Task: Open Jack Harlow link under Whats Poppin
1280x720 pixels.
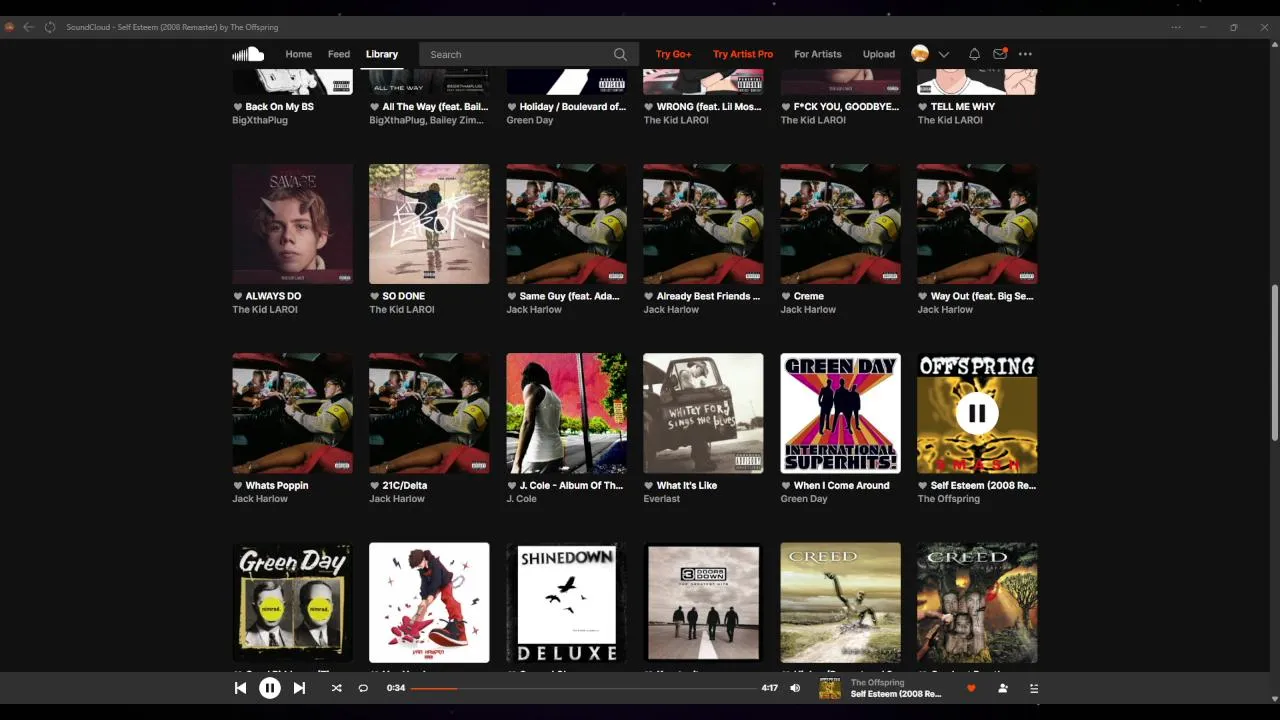Action: coord(260,499)
